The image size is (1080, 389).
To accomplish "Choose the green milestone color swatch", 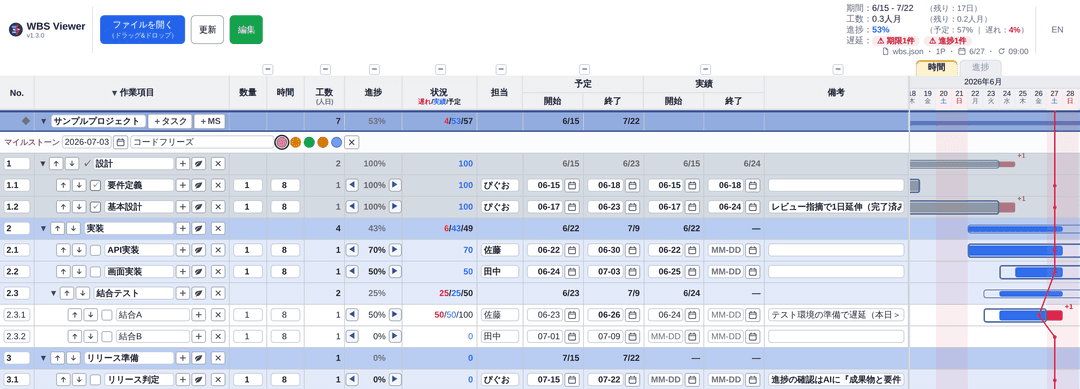I will coord(309,143).
